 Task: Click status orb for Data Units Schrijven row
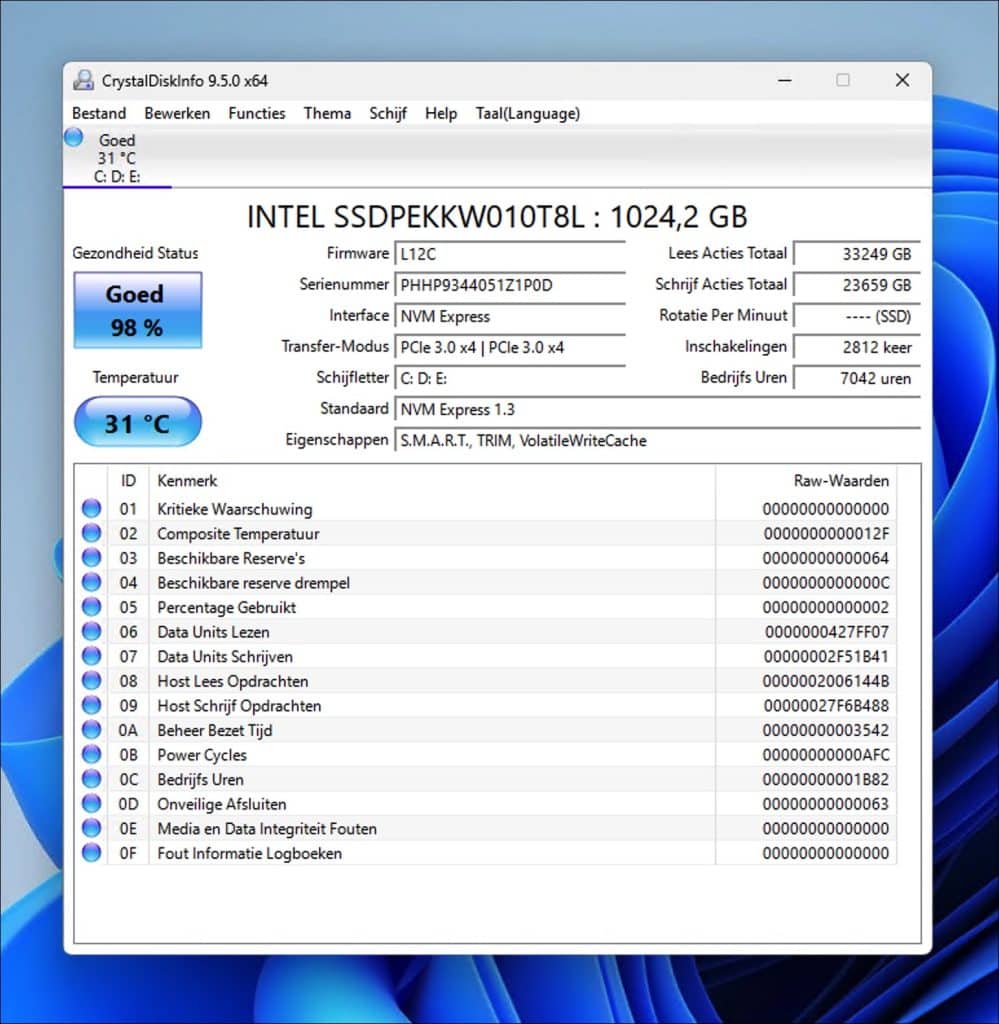click(x=91, y=656)
